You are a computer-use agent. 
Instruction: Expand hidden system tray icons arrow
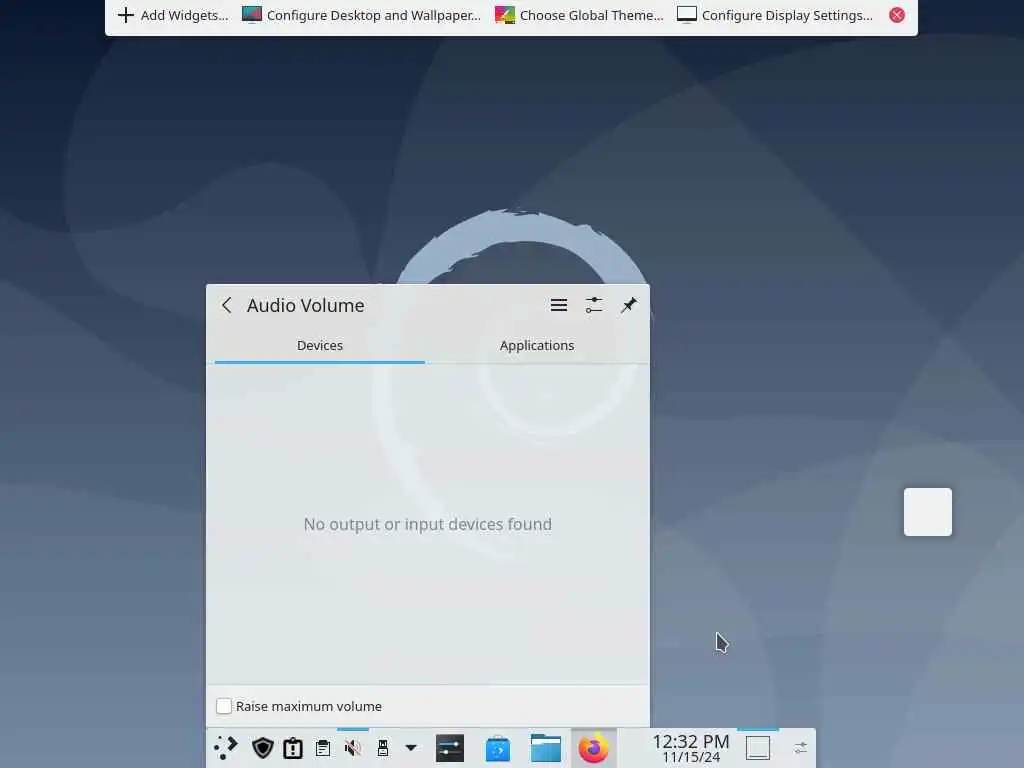(411, 748)
